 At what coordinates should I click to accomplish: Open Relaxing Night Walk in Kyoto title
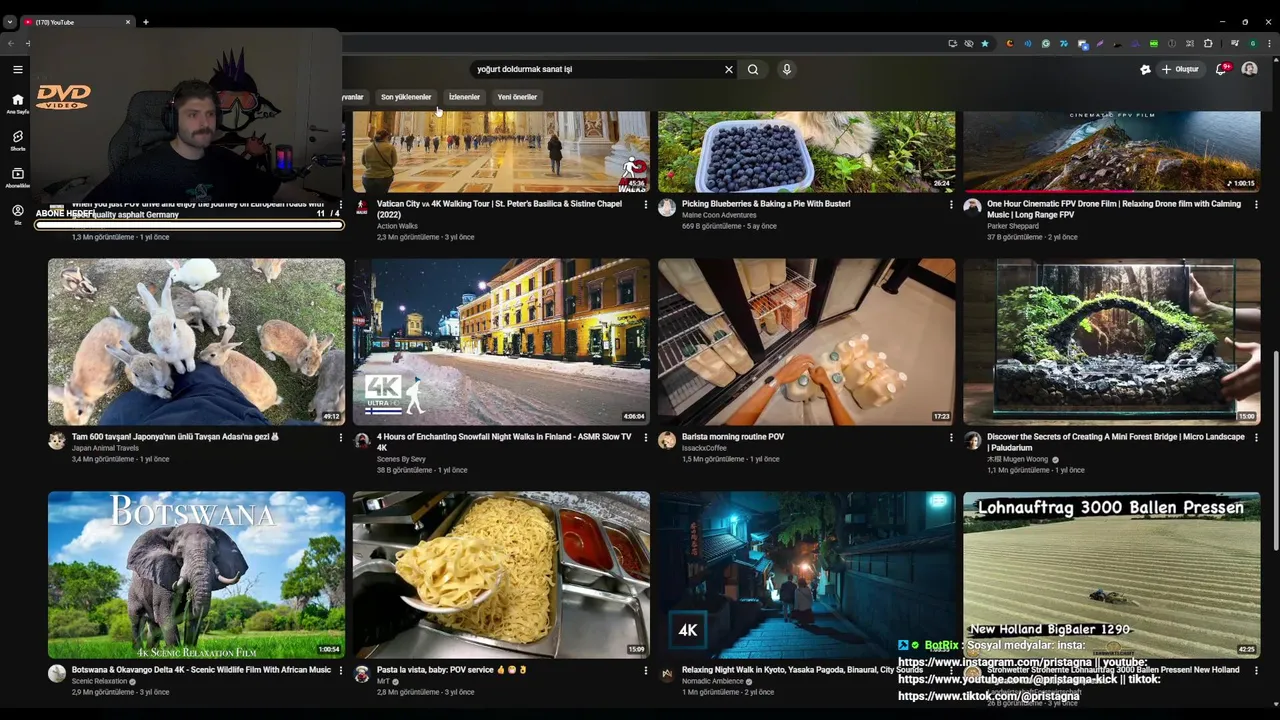[802, 670]
